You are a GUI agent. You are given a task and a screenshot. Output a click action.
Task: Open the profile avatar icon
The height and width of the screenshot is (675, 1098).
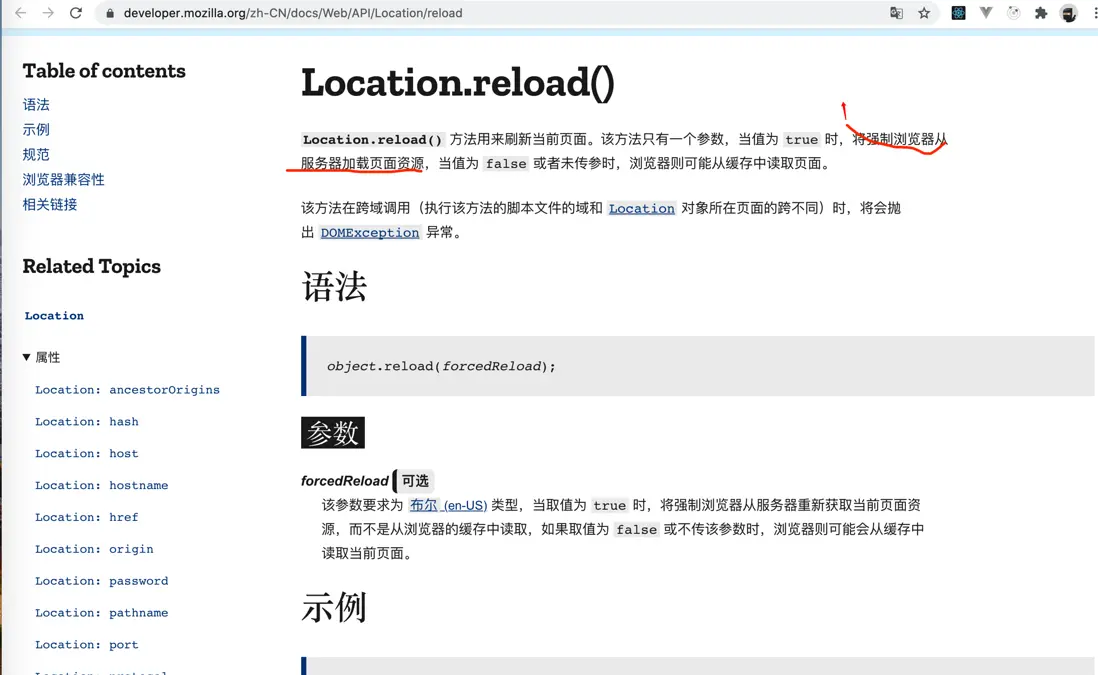pos(1069,13)
